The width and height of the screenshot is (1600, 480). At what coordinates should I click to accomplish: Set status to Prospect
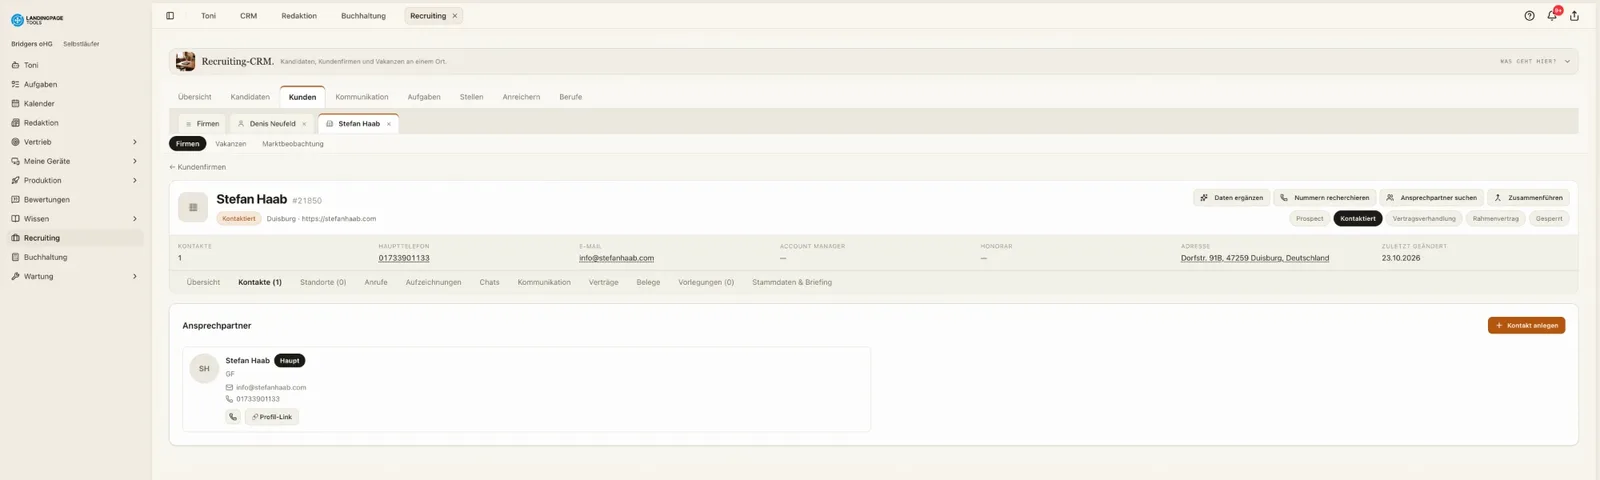pos(1309,219)
